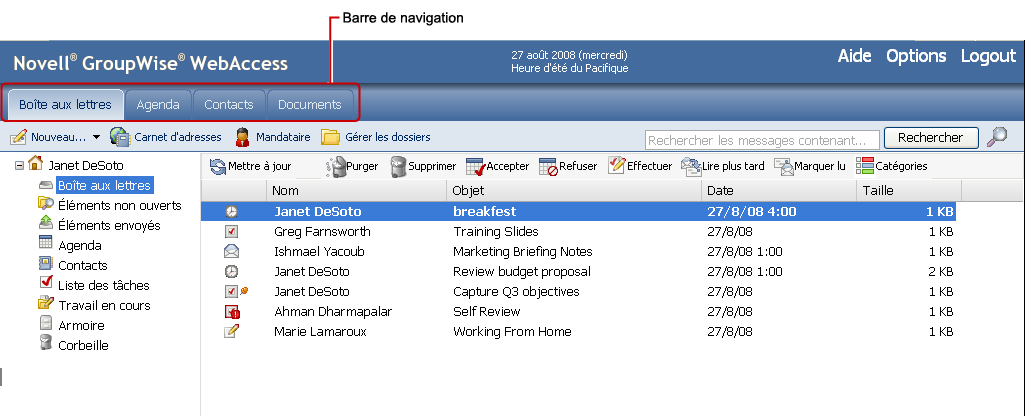Open the Catégories color icon
Viewport: 1025px width, 416px height.
click(865, 167)
